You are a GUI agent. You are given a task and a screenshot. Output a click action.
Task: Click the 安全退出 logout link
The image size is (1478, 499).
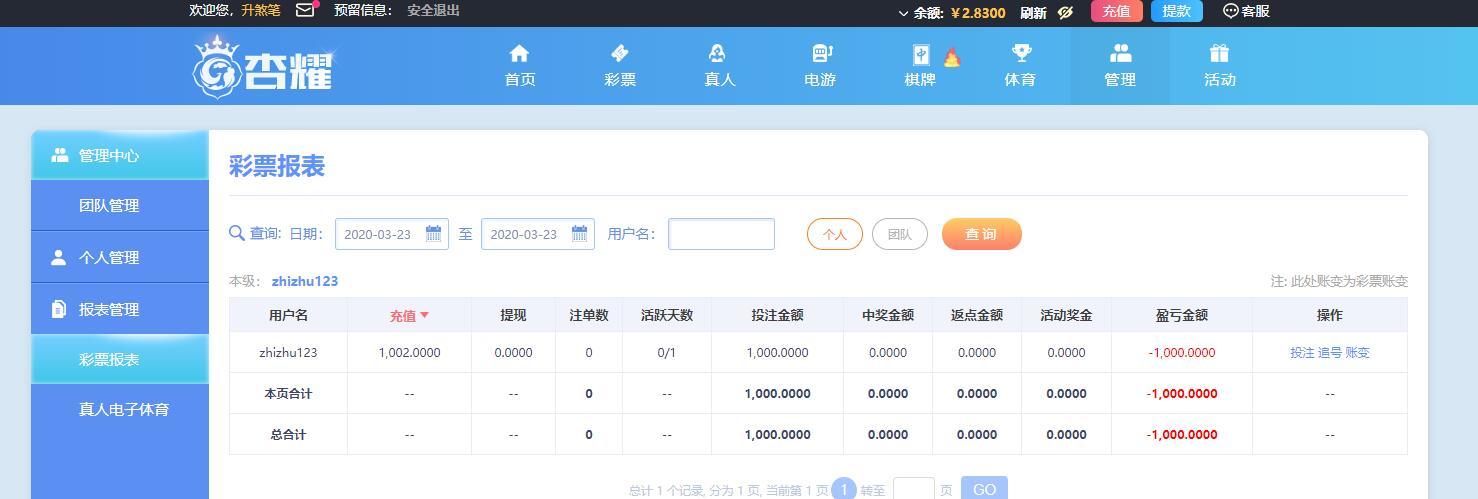(433, 11)
